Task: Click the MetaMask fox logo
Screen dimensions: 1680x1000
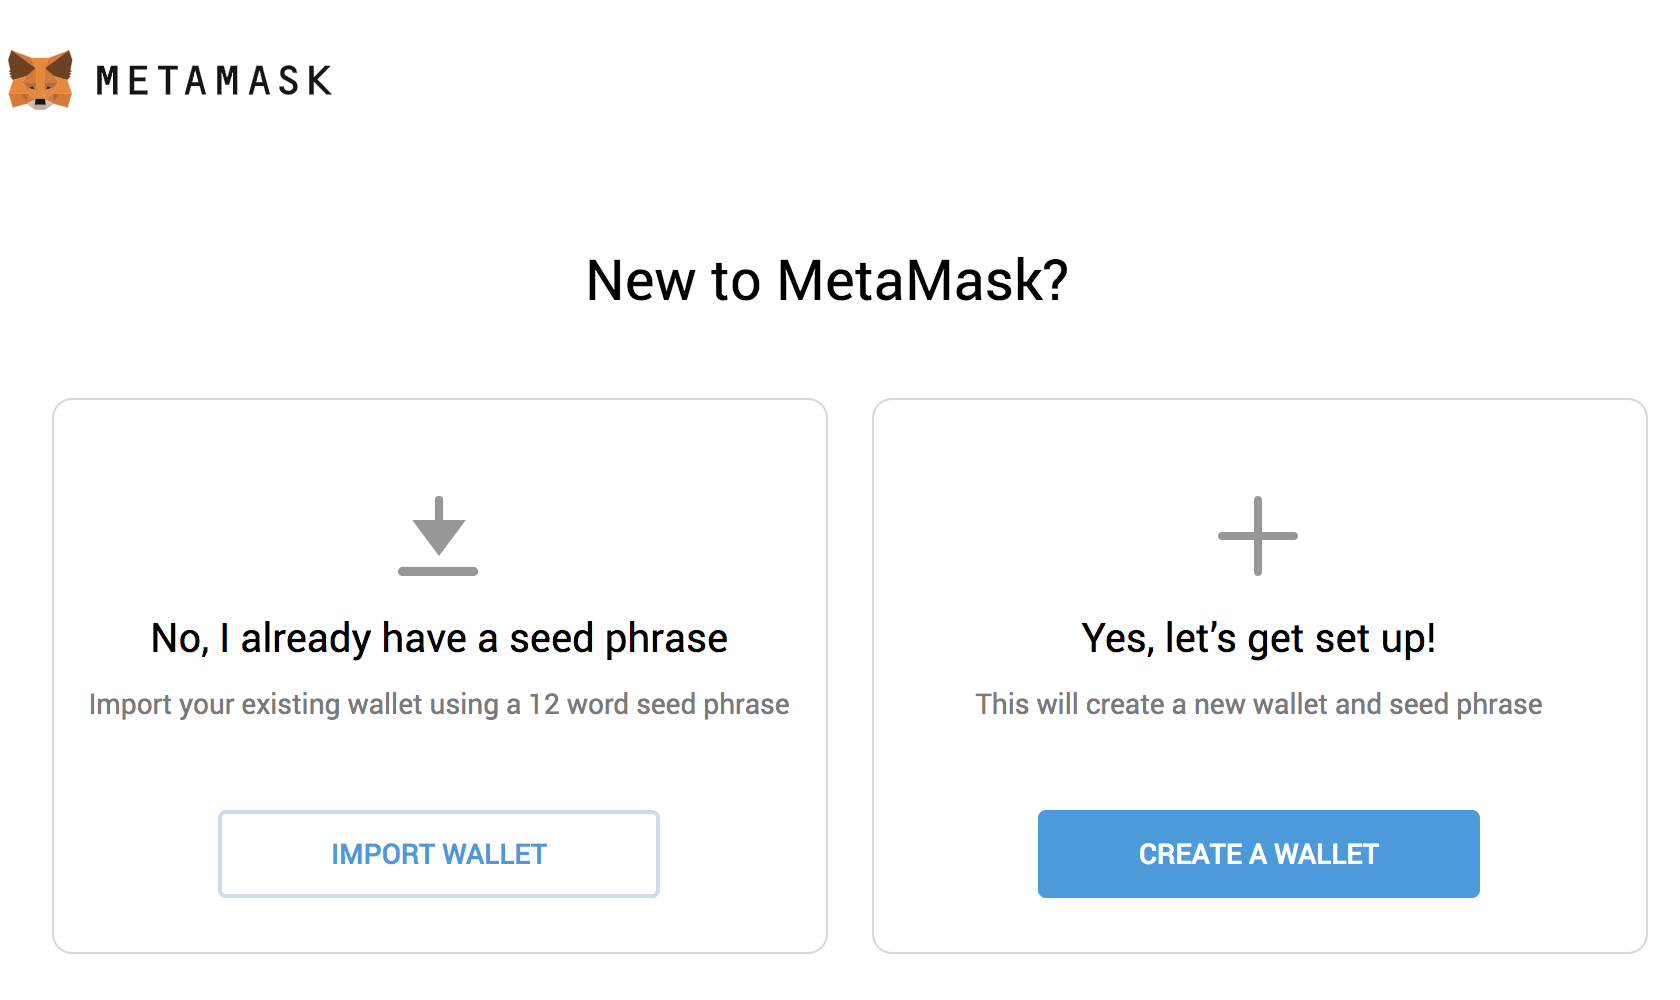Action: tap(40, 79)
